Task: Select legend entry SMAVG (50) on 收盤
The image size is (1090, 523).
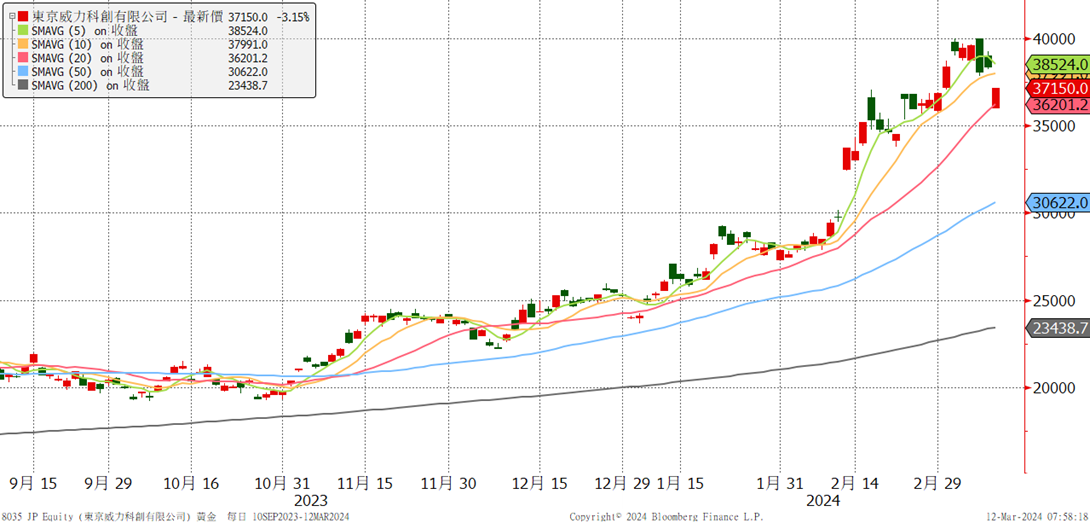Action: 88,72
